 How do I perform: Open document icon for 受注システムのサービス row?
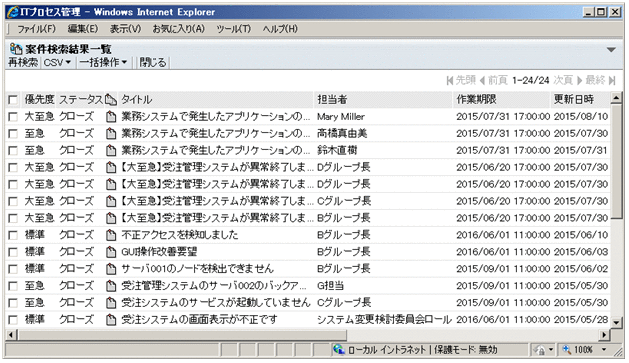(x=111, y=303)
